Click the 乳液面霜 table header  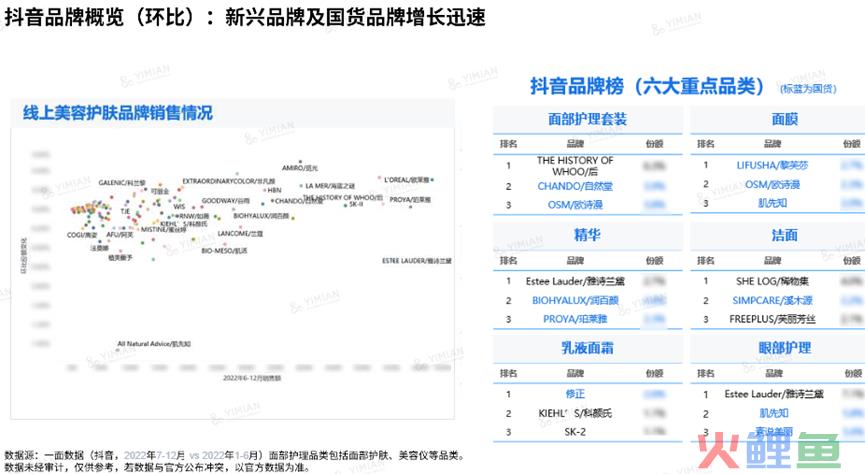pos(587,348)
